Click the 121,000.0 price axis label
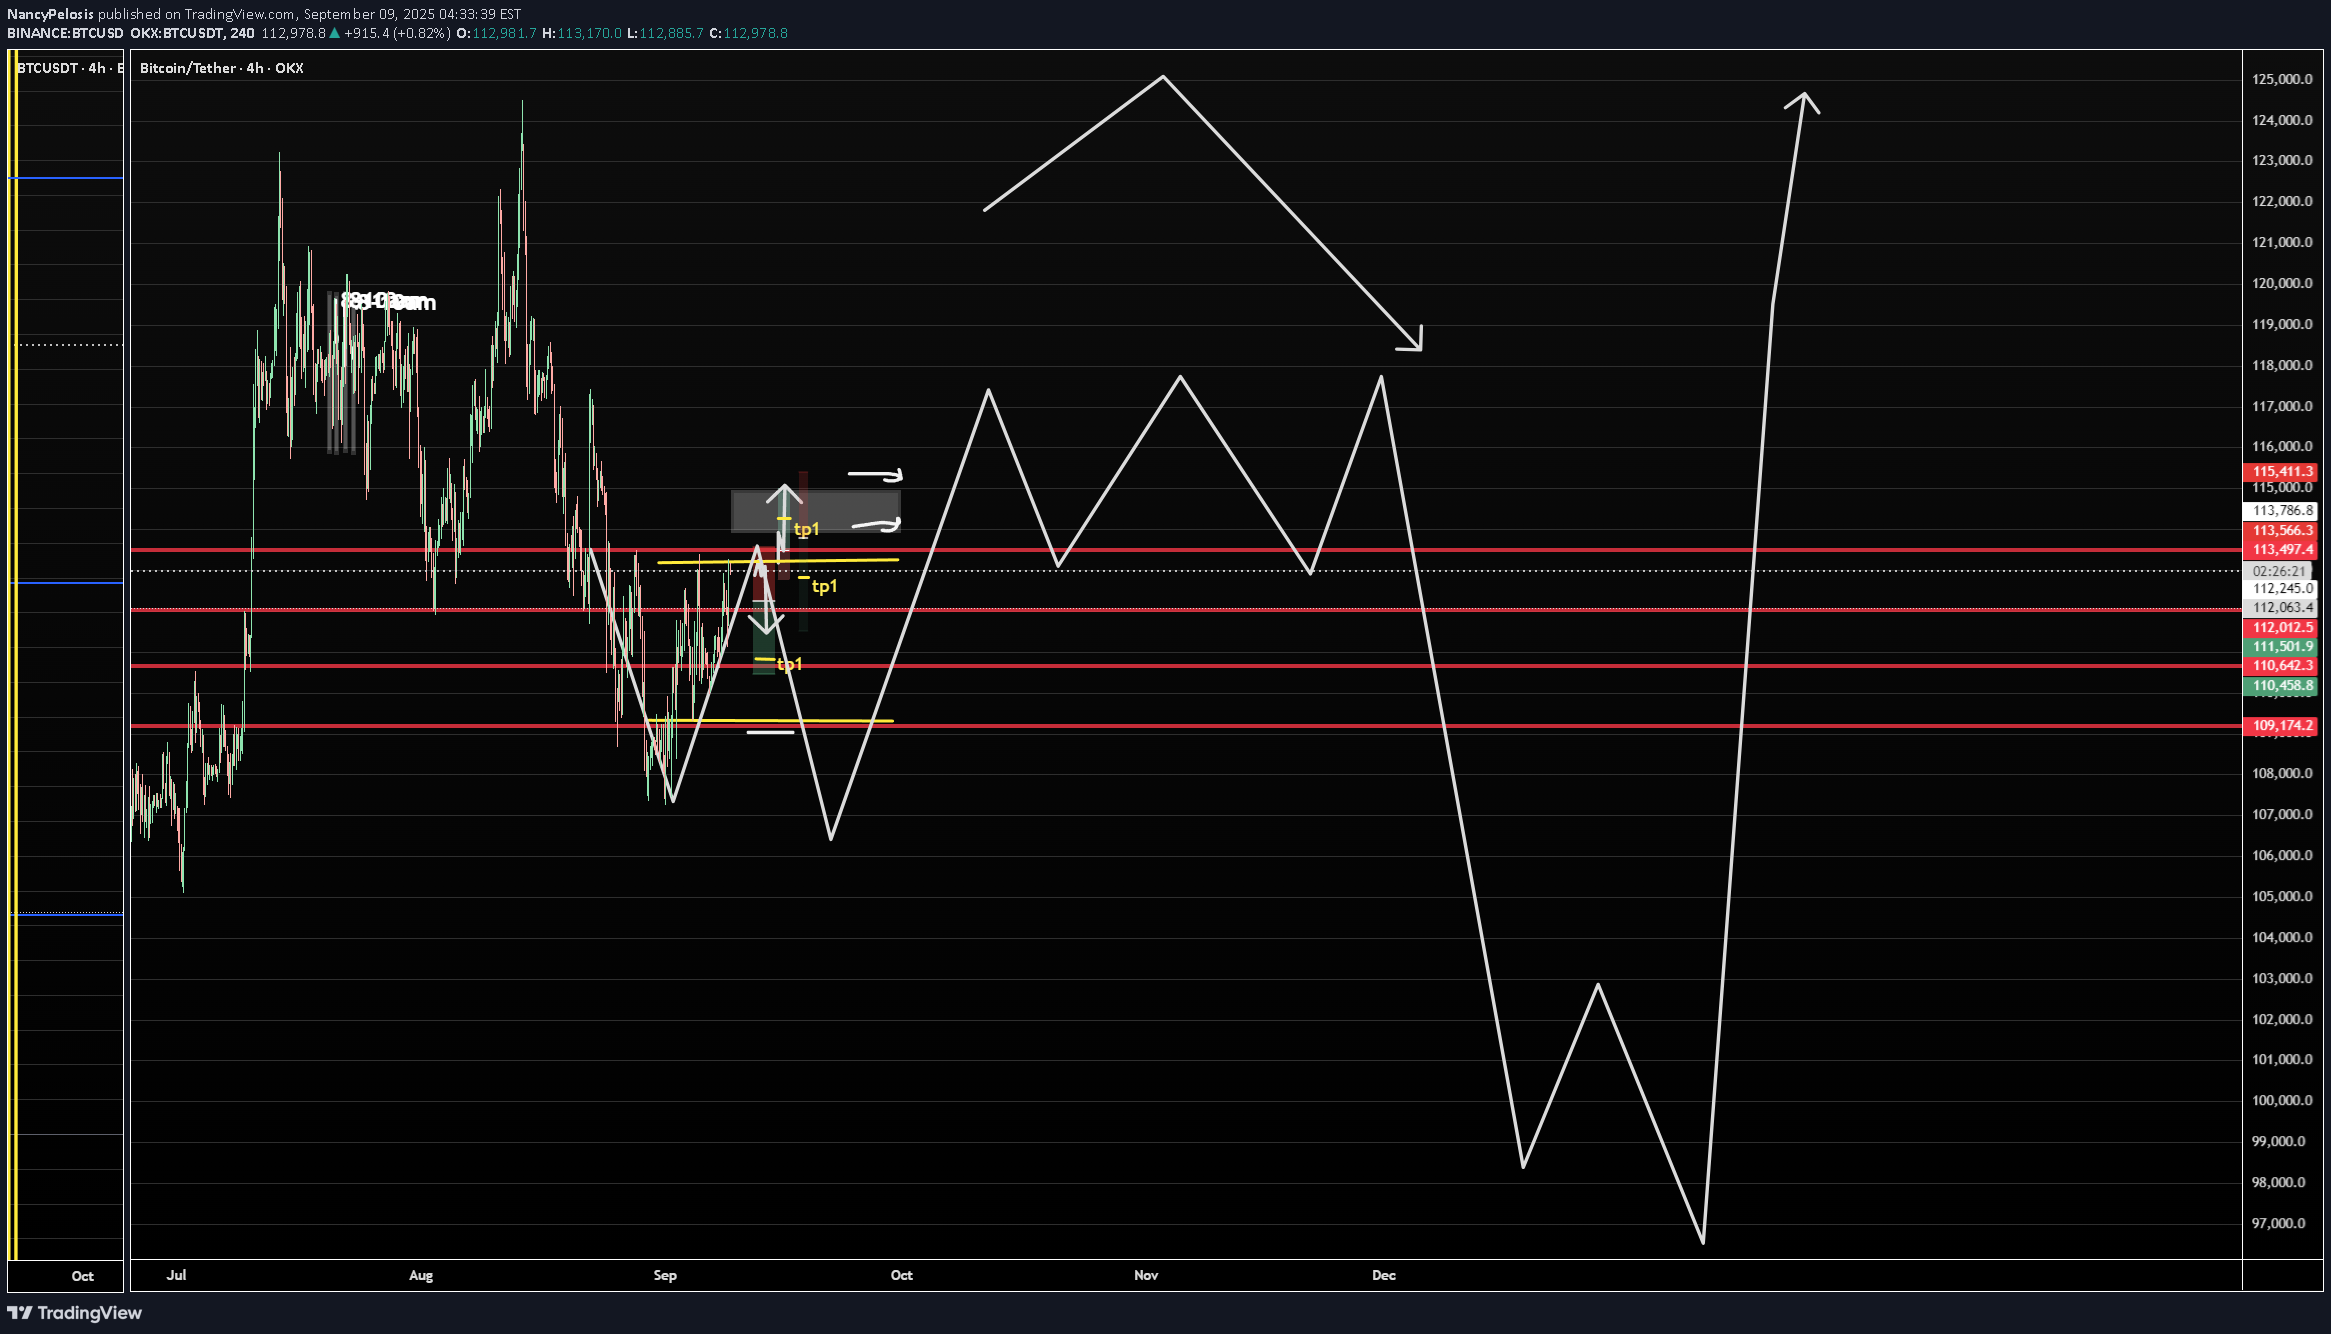Screen dimensions: 2331x1334 [x=2282, y=242]
